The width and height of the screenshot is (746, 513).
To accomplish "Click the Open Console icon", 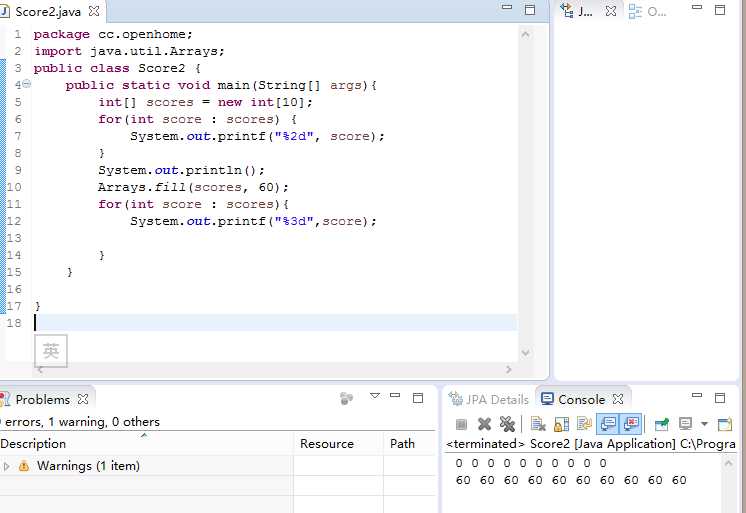I will pyautogui.click(x=725, y=424).
